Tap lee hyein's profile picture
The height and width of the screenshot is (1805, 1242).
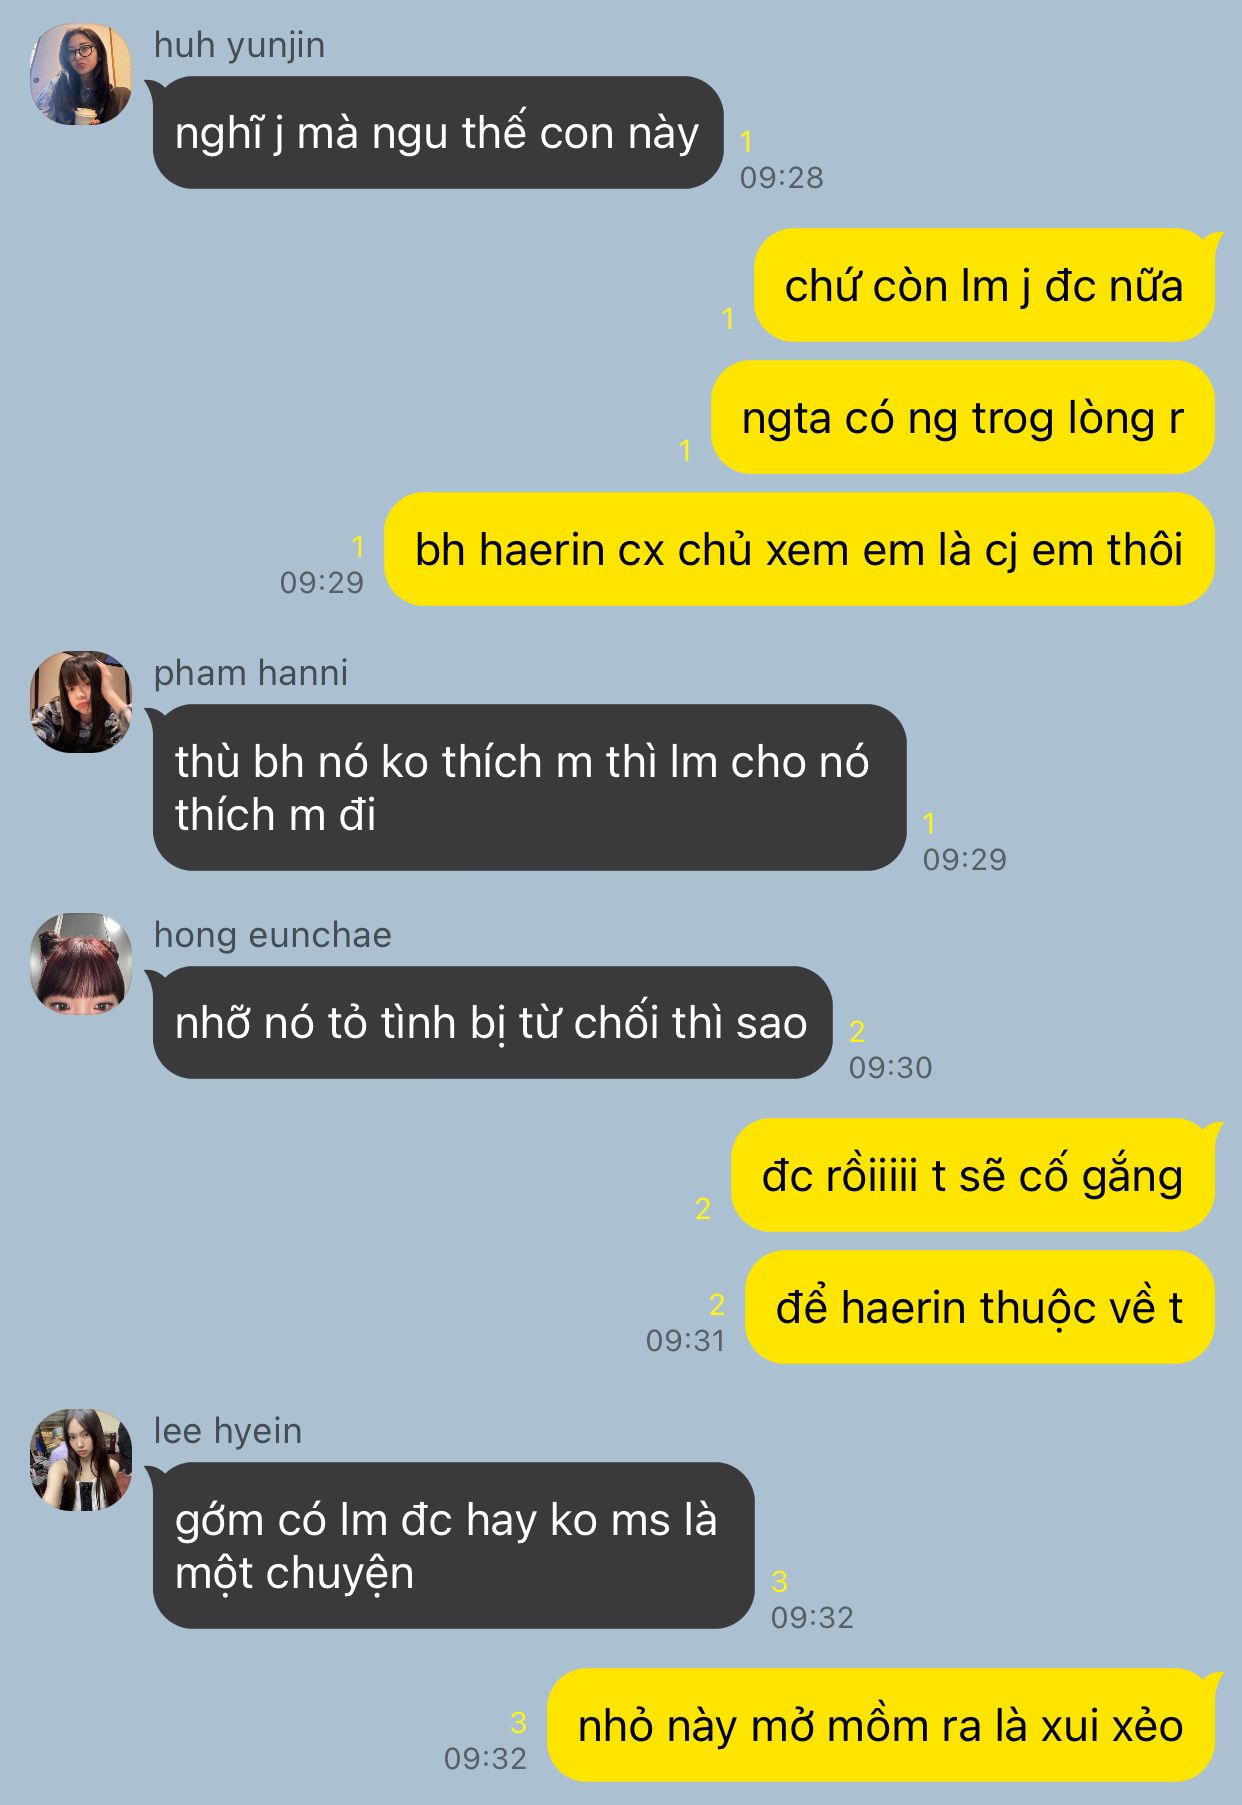pos(81,1460)
